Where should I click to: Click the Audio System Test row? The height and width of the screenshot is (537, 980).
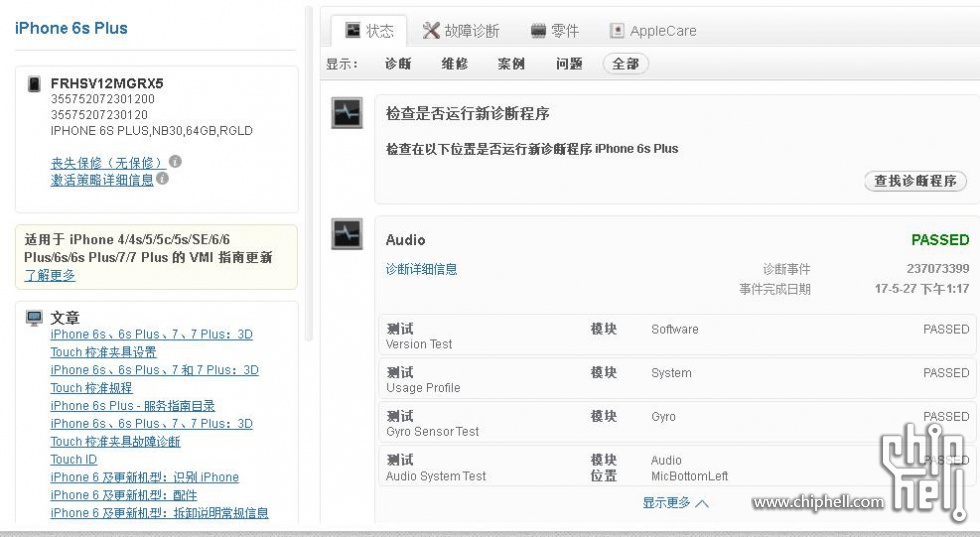point(677,468)
